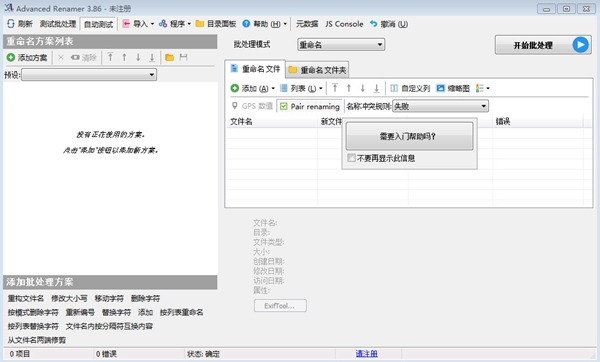Expand the 批处理模式 dropdown showing 重命名

(x=341, y=45)
